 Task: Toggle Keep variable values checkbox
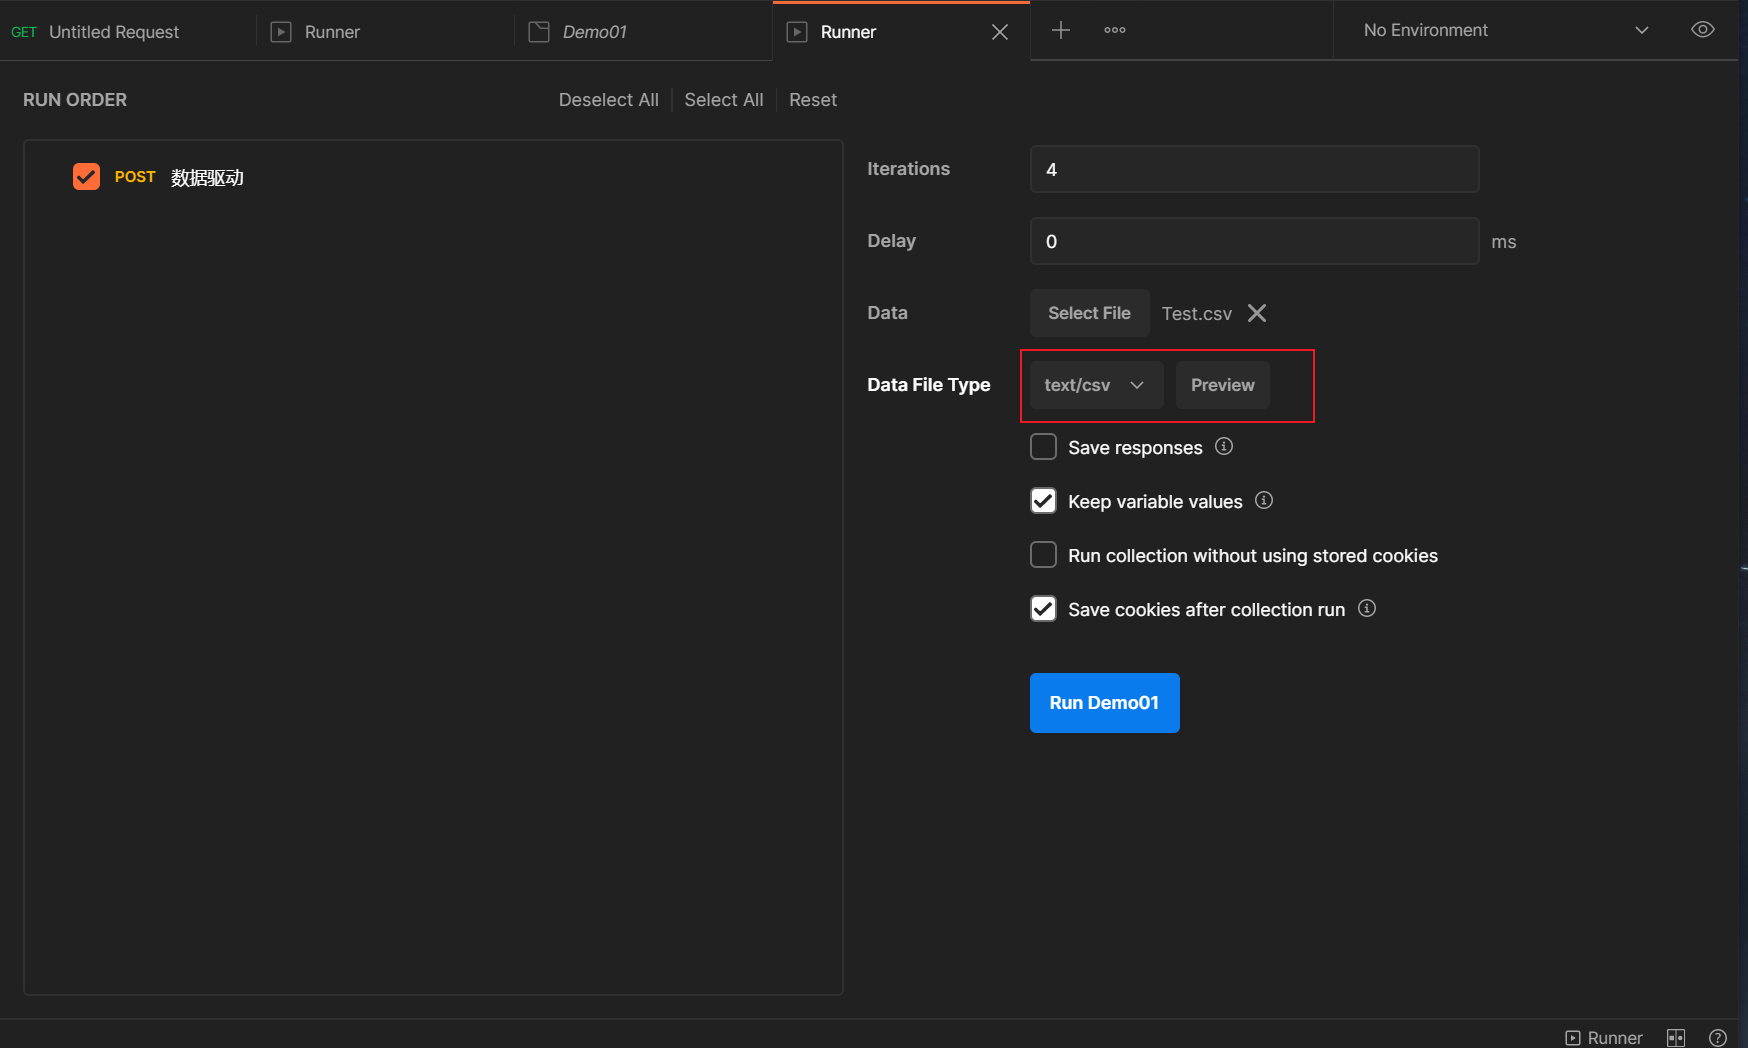(1043, 501)
